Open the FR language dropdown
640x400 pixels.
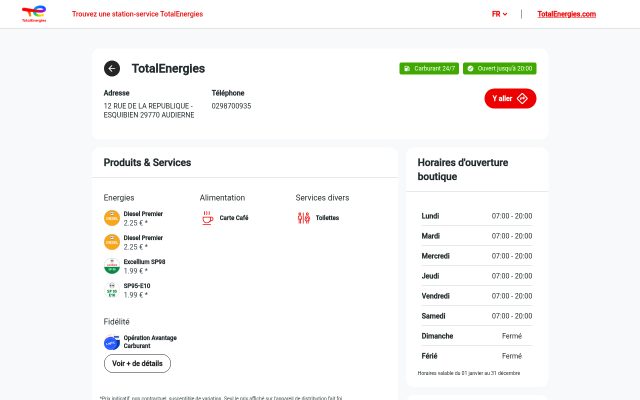(499, 14)
